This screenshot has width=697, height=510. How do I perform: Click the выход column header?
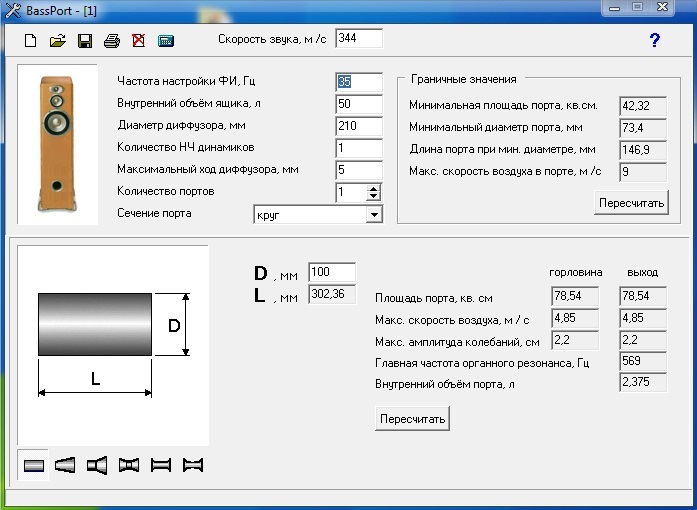tap(642, 272)
